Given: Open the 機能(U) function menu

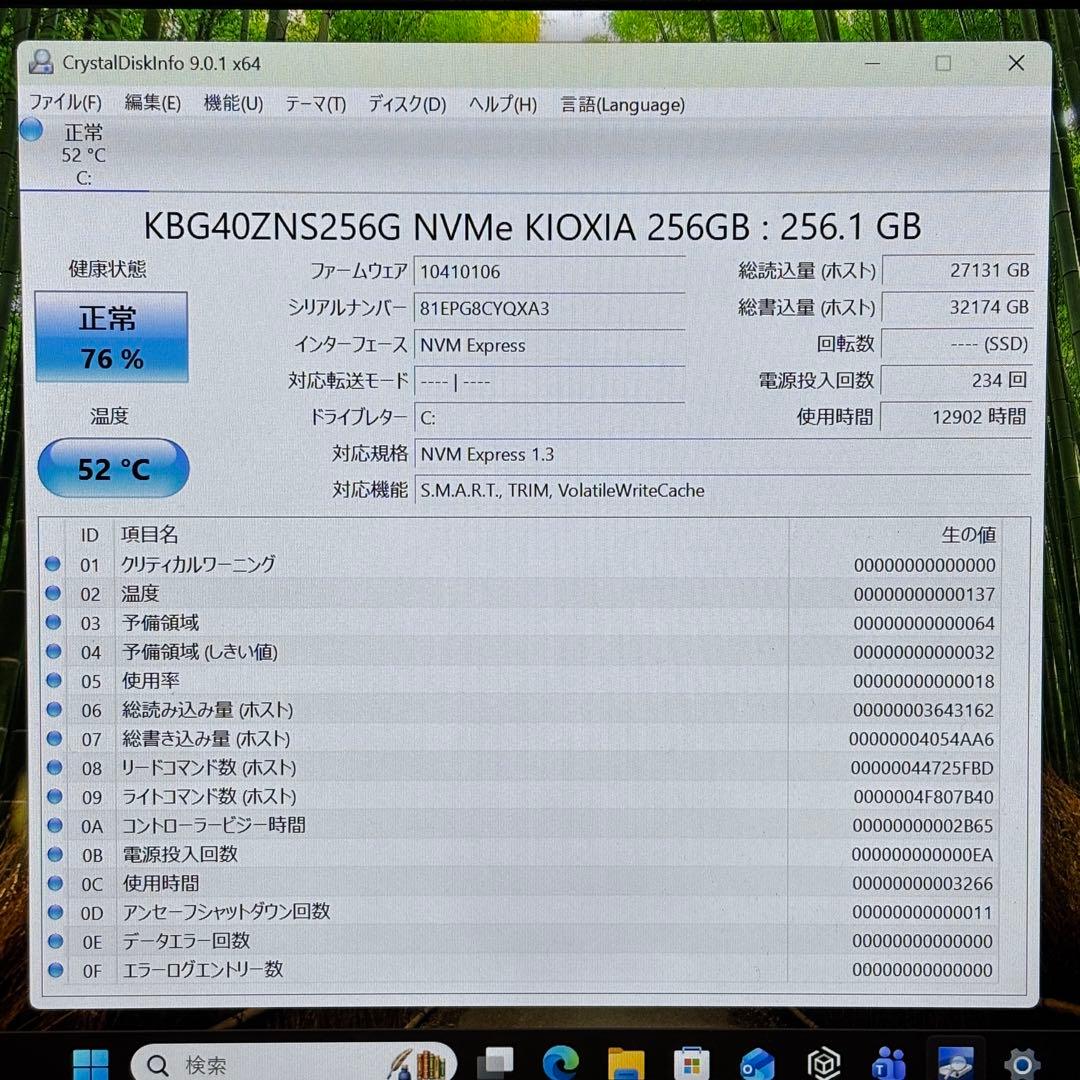Looking at the screenshot, I should click(x=234, y=104).
